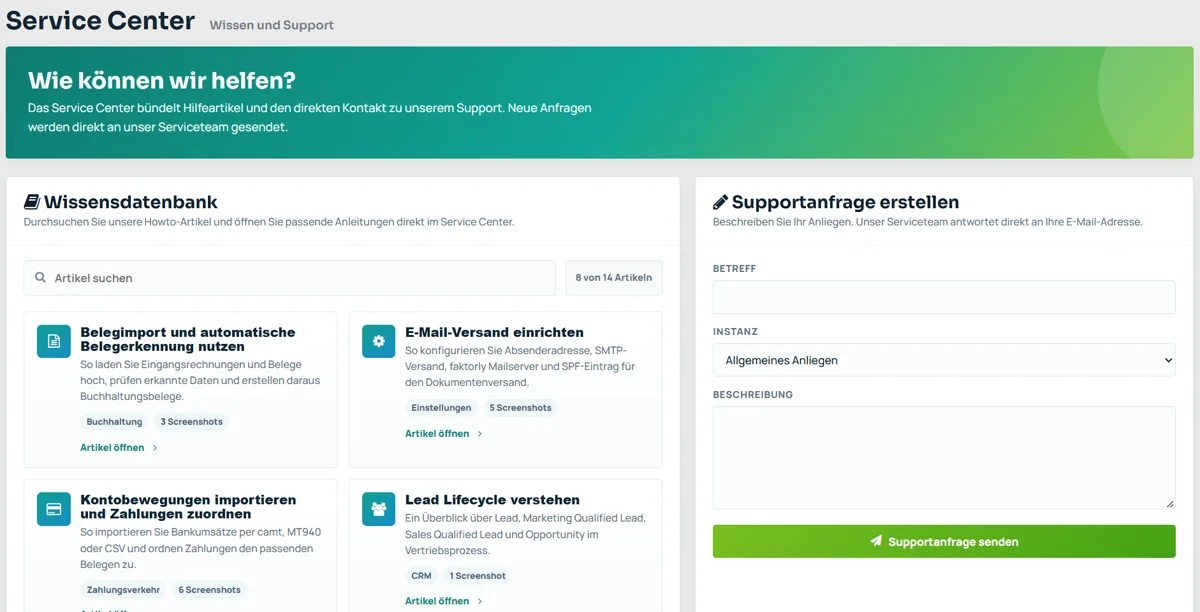Click the title E-Mail-Versand einrichten
The height and width of the screenshot is (612, 1200).
[494, 332]
